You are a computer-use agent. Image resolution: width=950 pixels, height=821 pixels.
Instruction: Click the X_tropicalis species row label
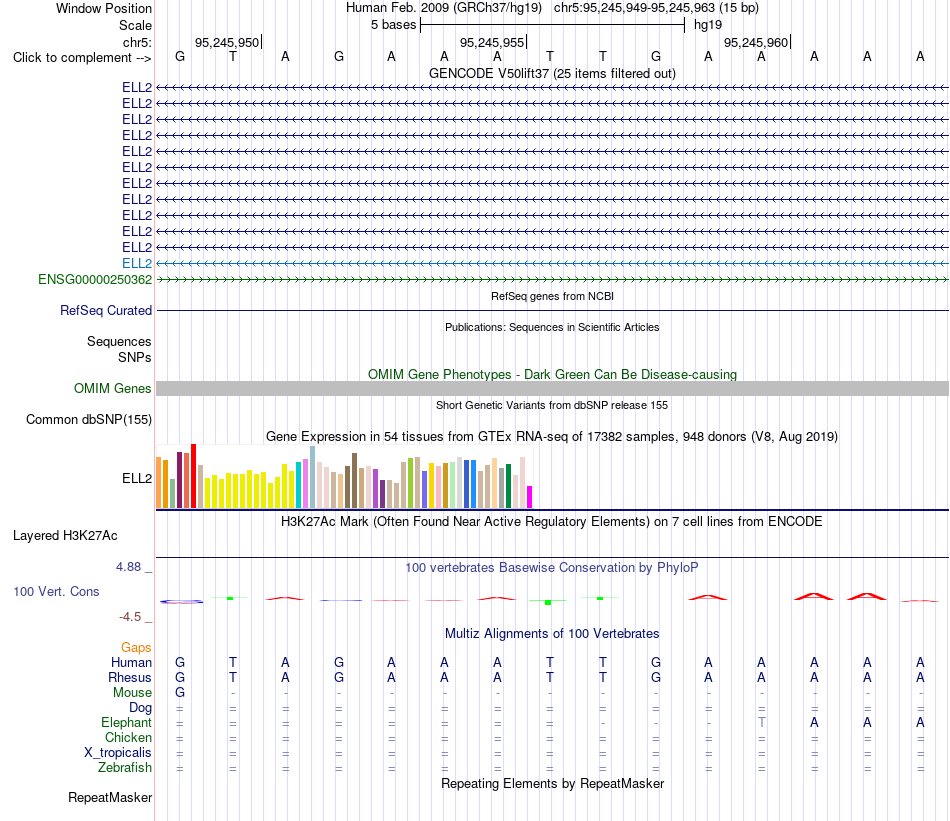point(118,753)
